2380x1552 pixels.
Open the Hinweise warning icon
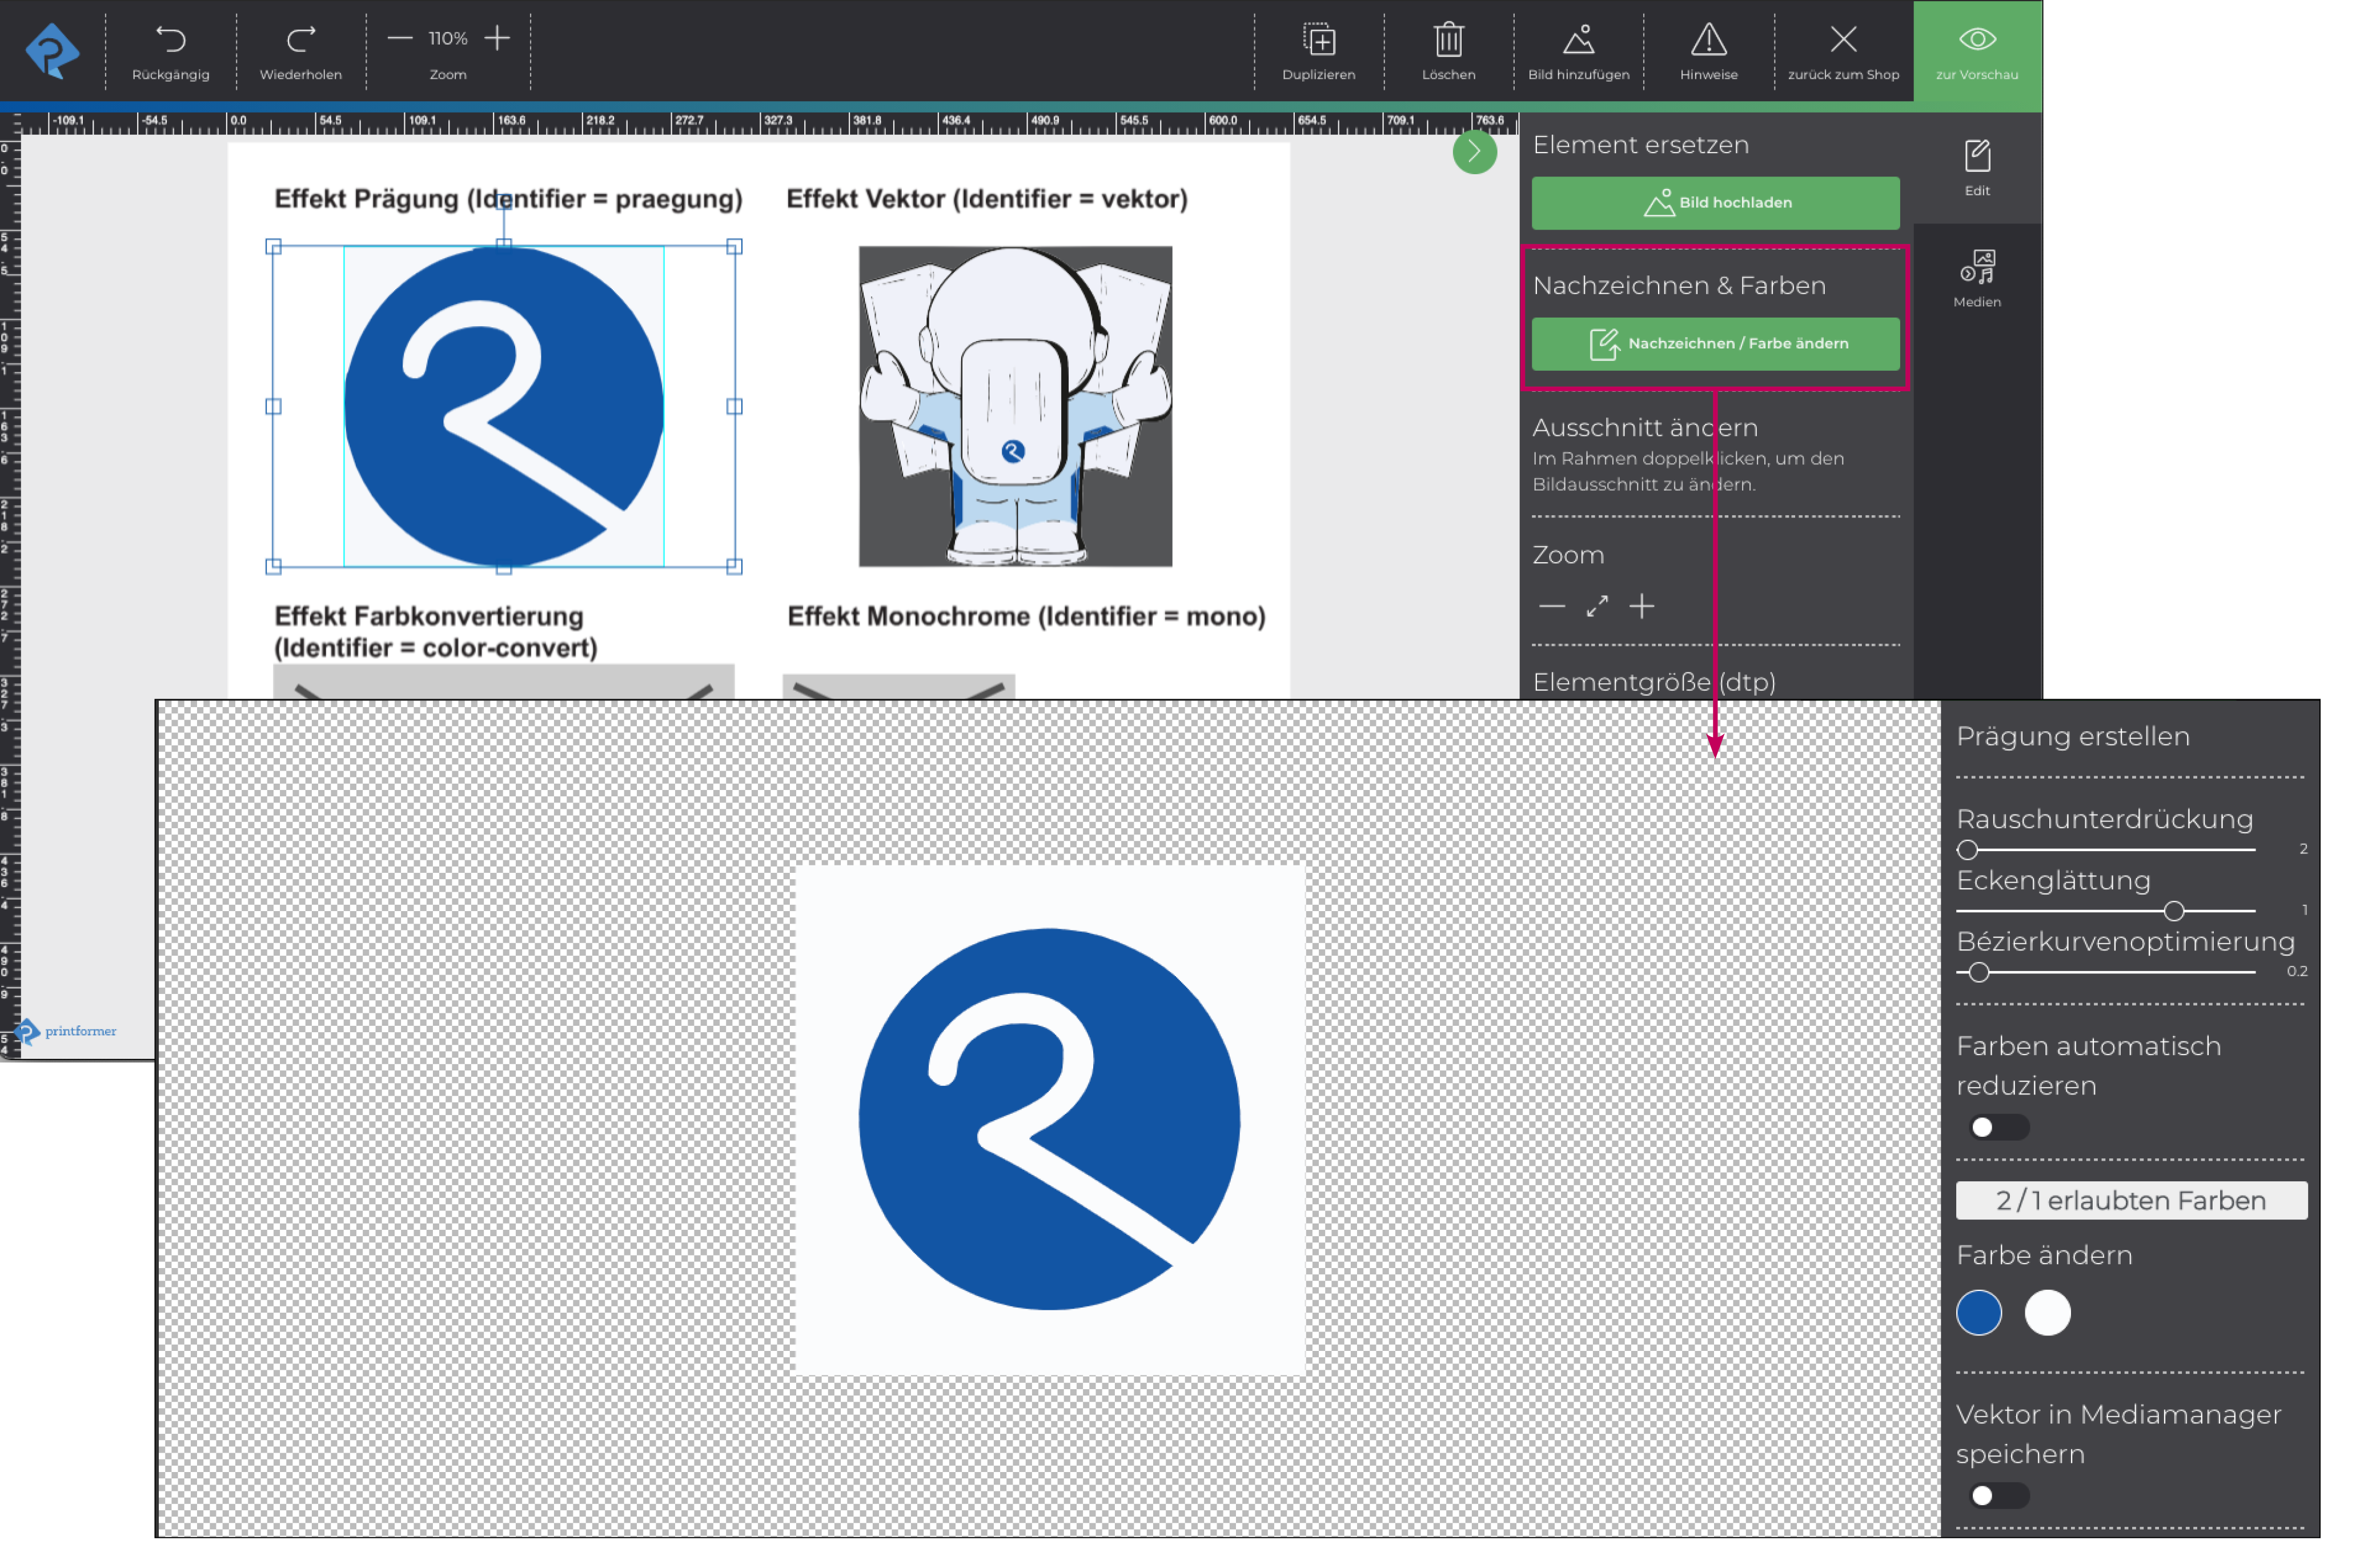[1708, 40]
